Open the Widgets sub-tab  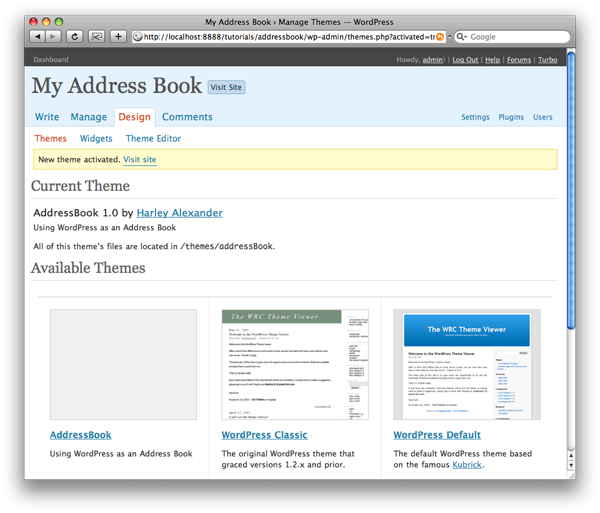coord(96,138)
